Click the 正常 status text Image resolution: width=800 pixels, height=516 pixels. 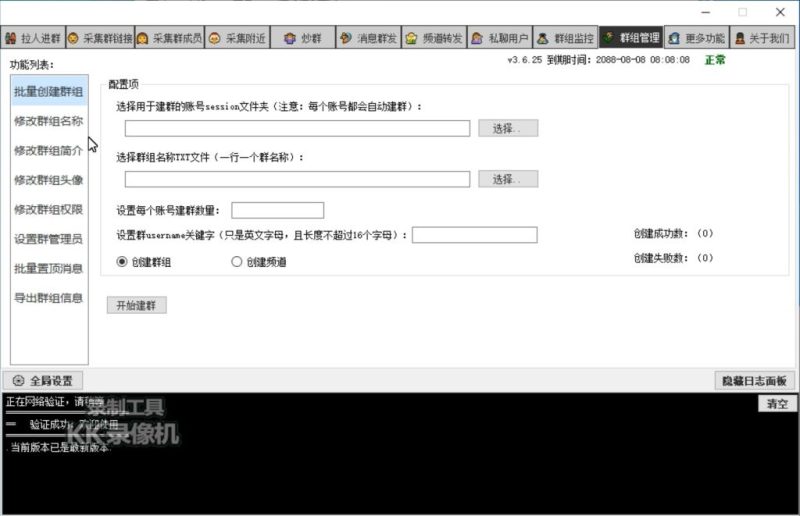click(715, 60)
